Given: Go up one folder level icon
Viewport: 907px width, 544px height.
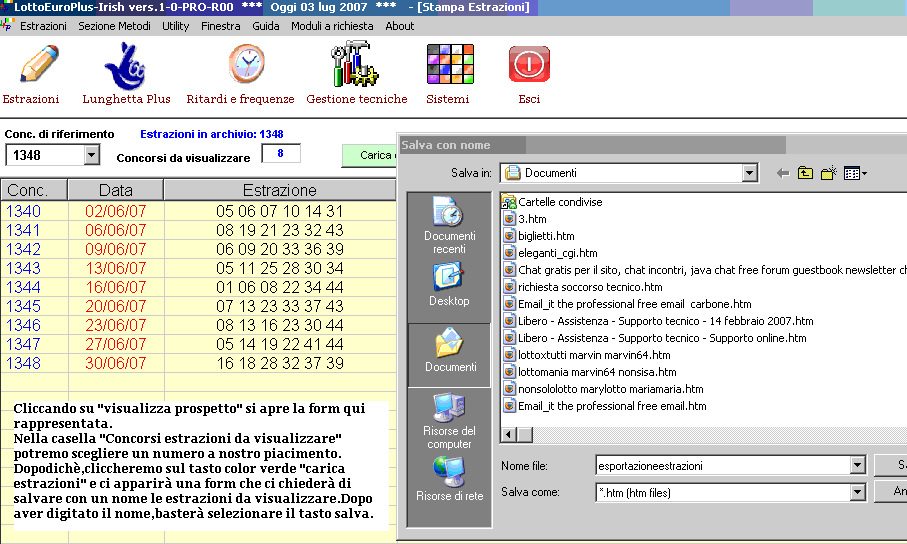Looking at the screenshot, I should (805, 172).
